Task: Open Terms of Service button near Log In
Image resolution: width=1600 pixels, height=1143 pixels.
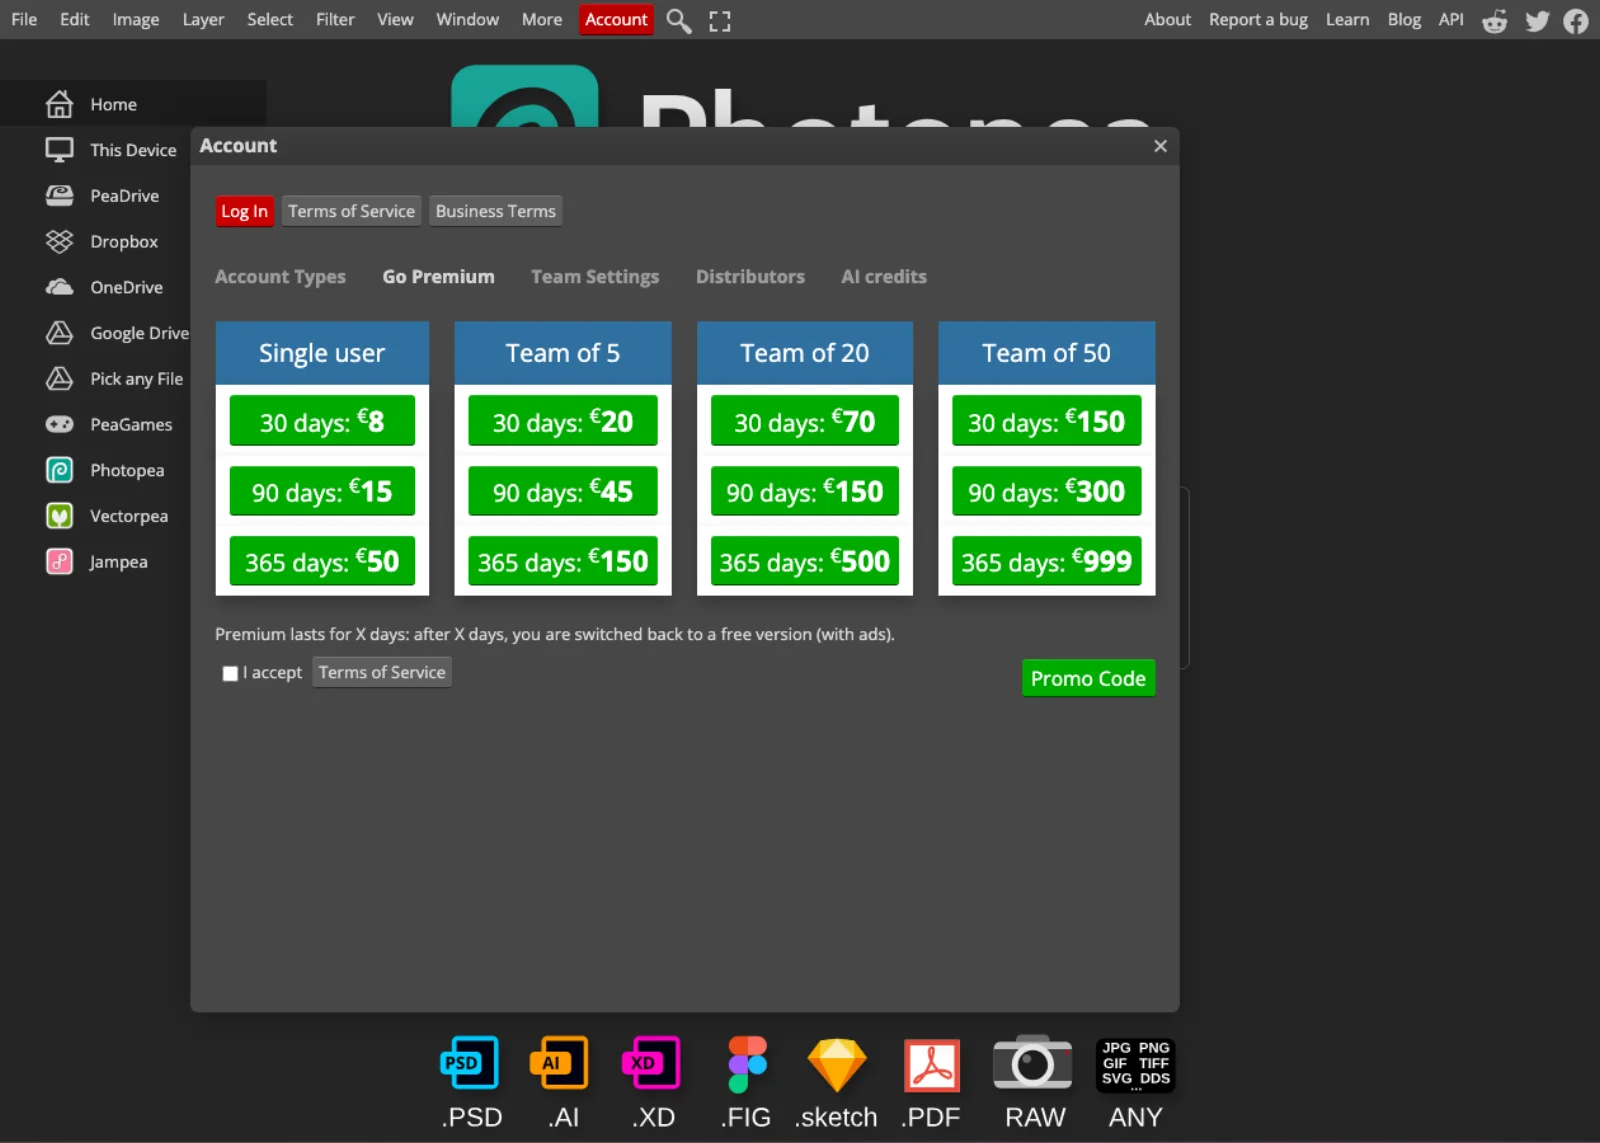Action: [351, 211]
